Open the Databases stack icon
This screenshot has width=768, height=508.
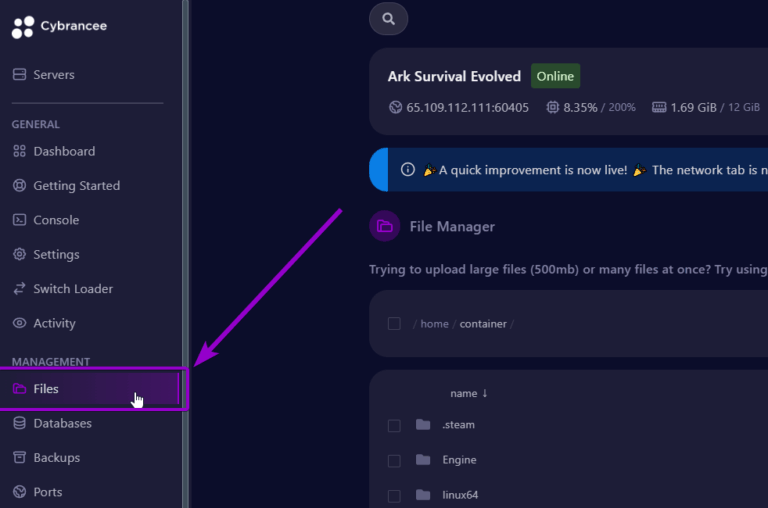click(20, 424)
